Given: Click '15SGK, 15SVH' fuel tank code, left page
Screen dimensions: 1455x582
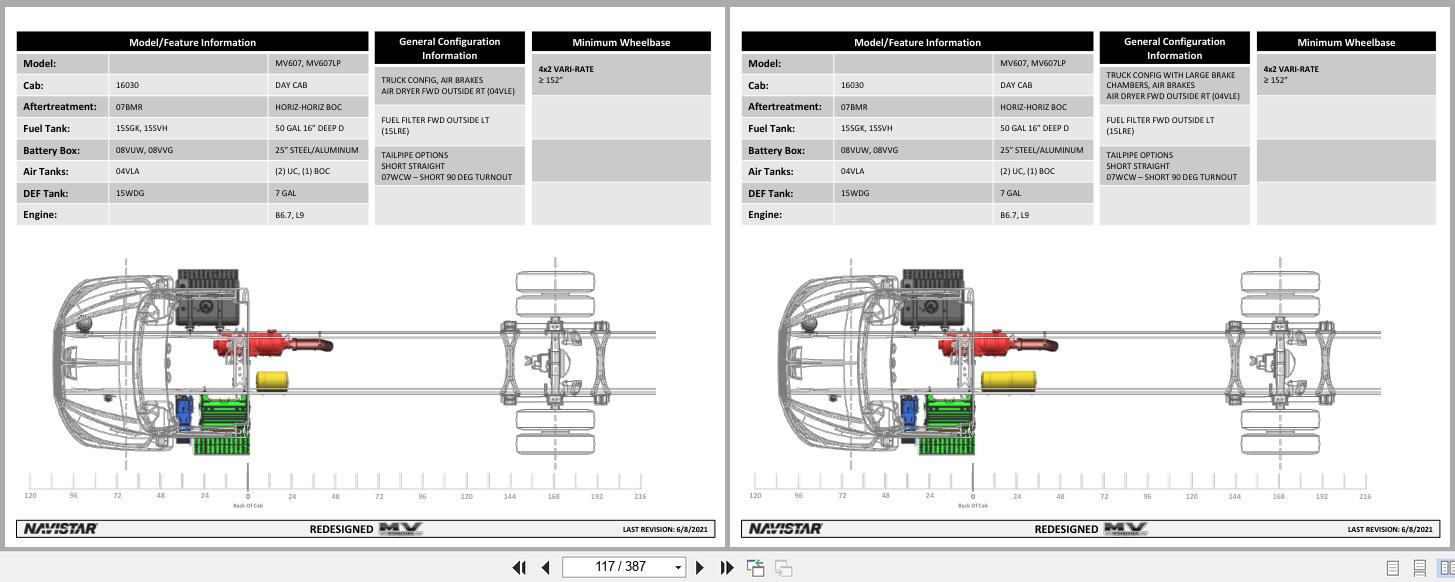Looking at the screenshot, I should coord(141,128).
